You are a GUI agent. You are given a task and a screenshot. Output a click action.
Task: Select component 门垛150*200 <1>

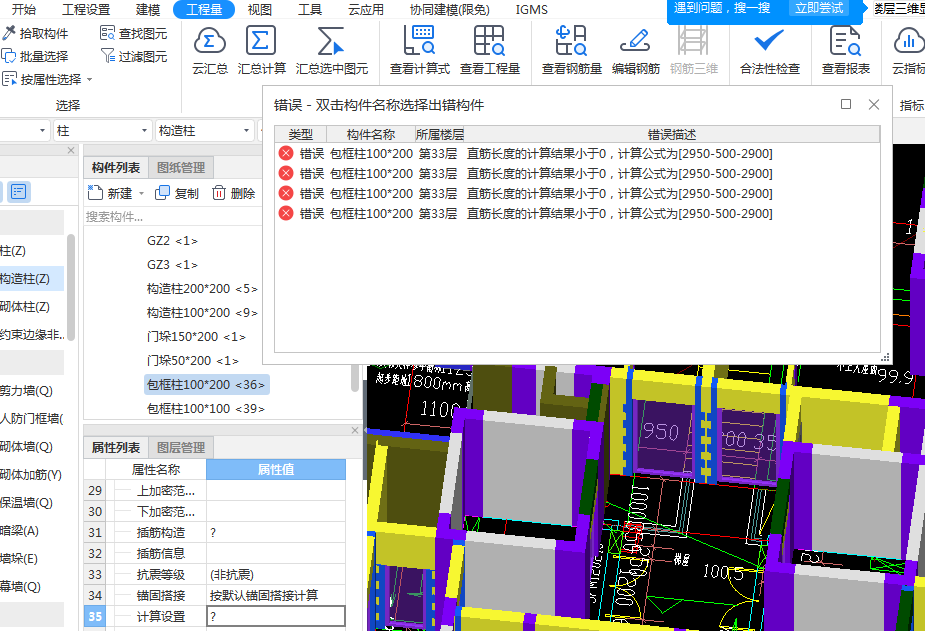196,337
